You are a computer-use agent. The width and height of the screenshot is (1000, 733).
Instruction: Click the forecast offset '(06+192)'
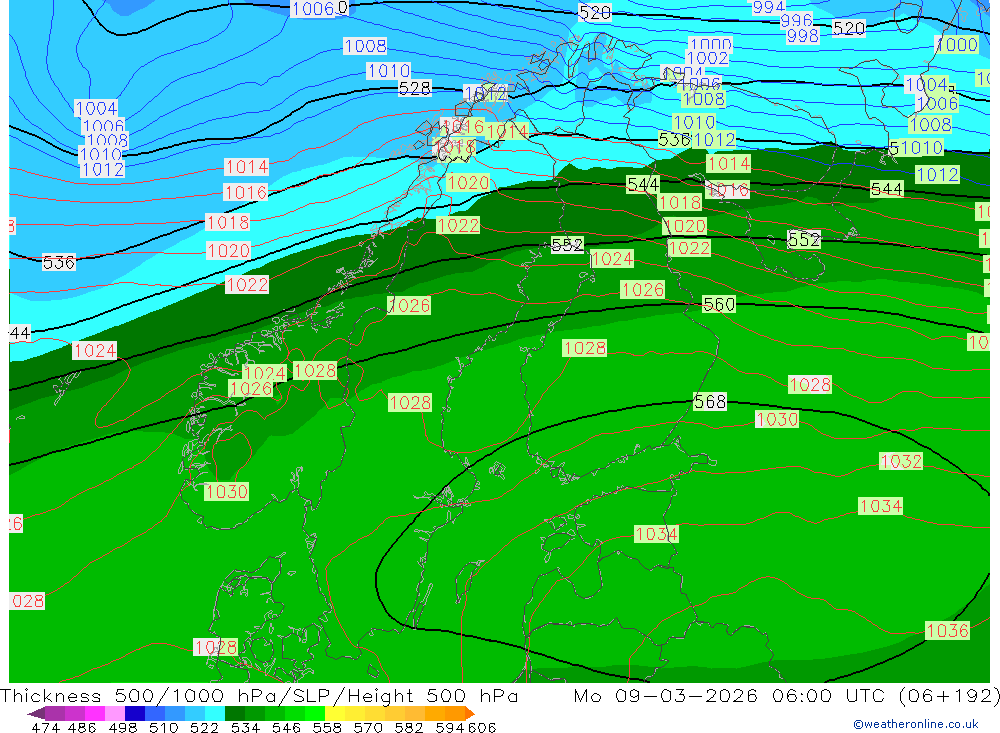pyautogui.click(x=949, y=695)
